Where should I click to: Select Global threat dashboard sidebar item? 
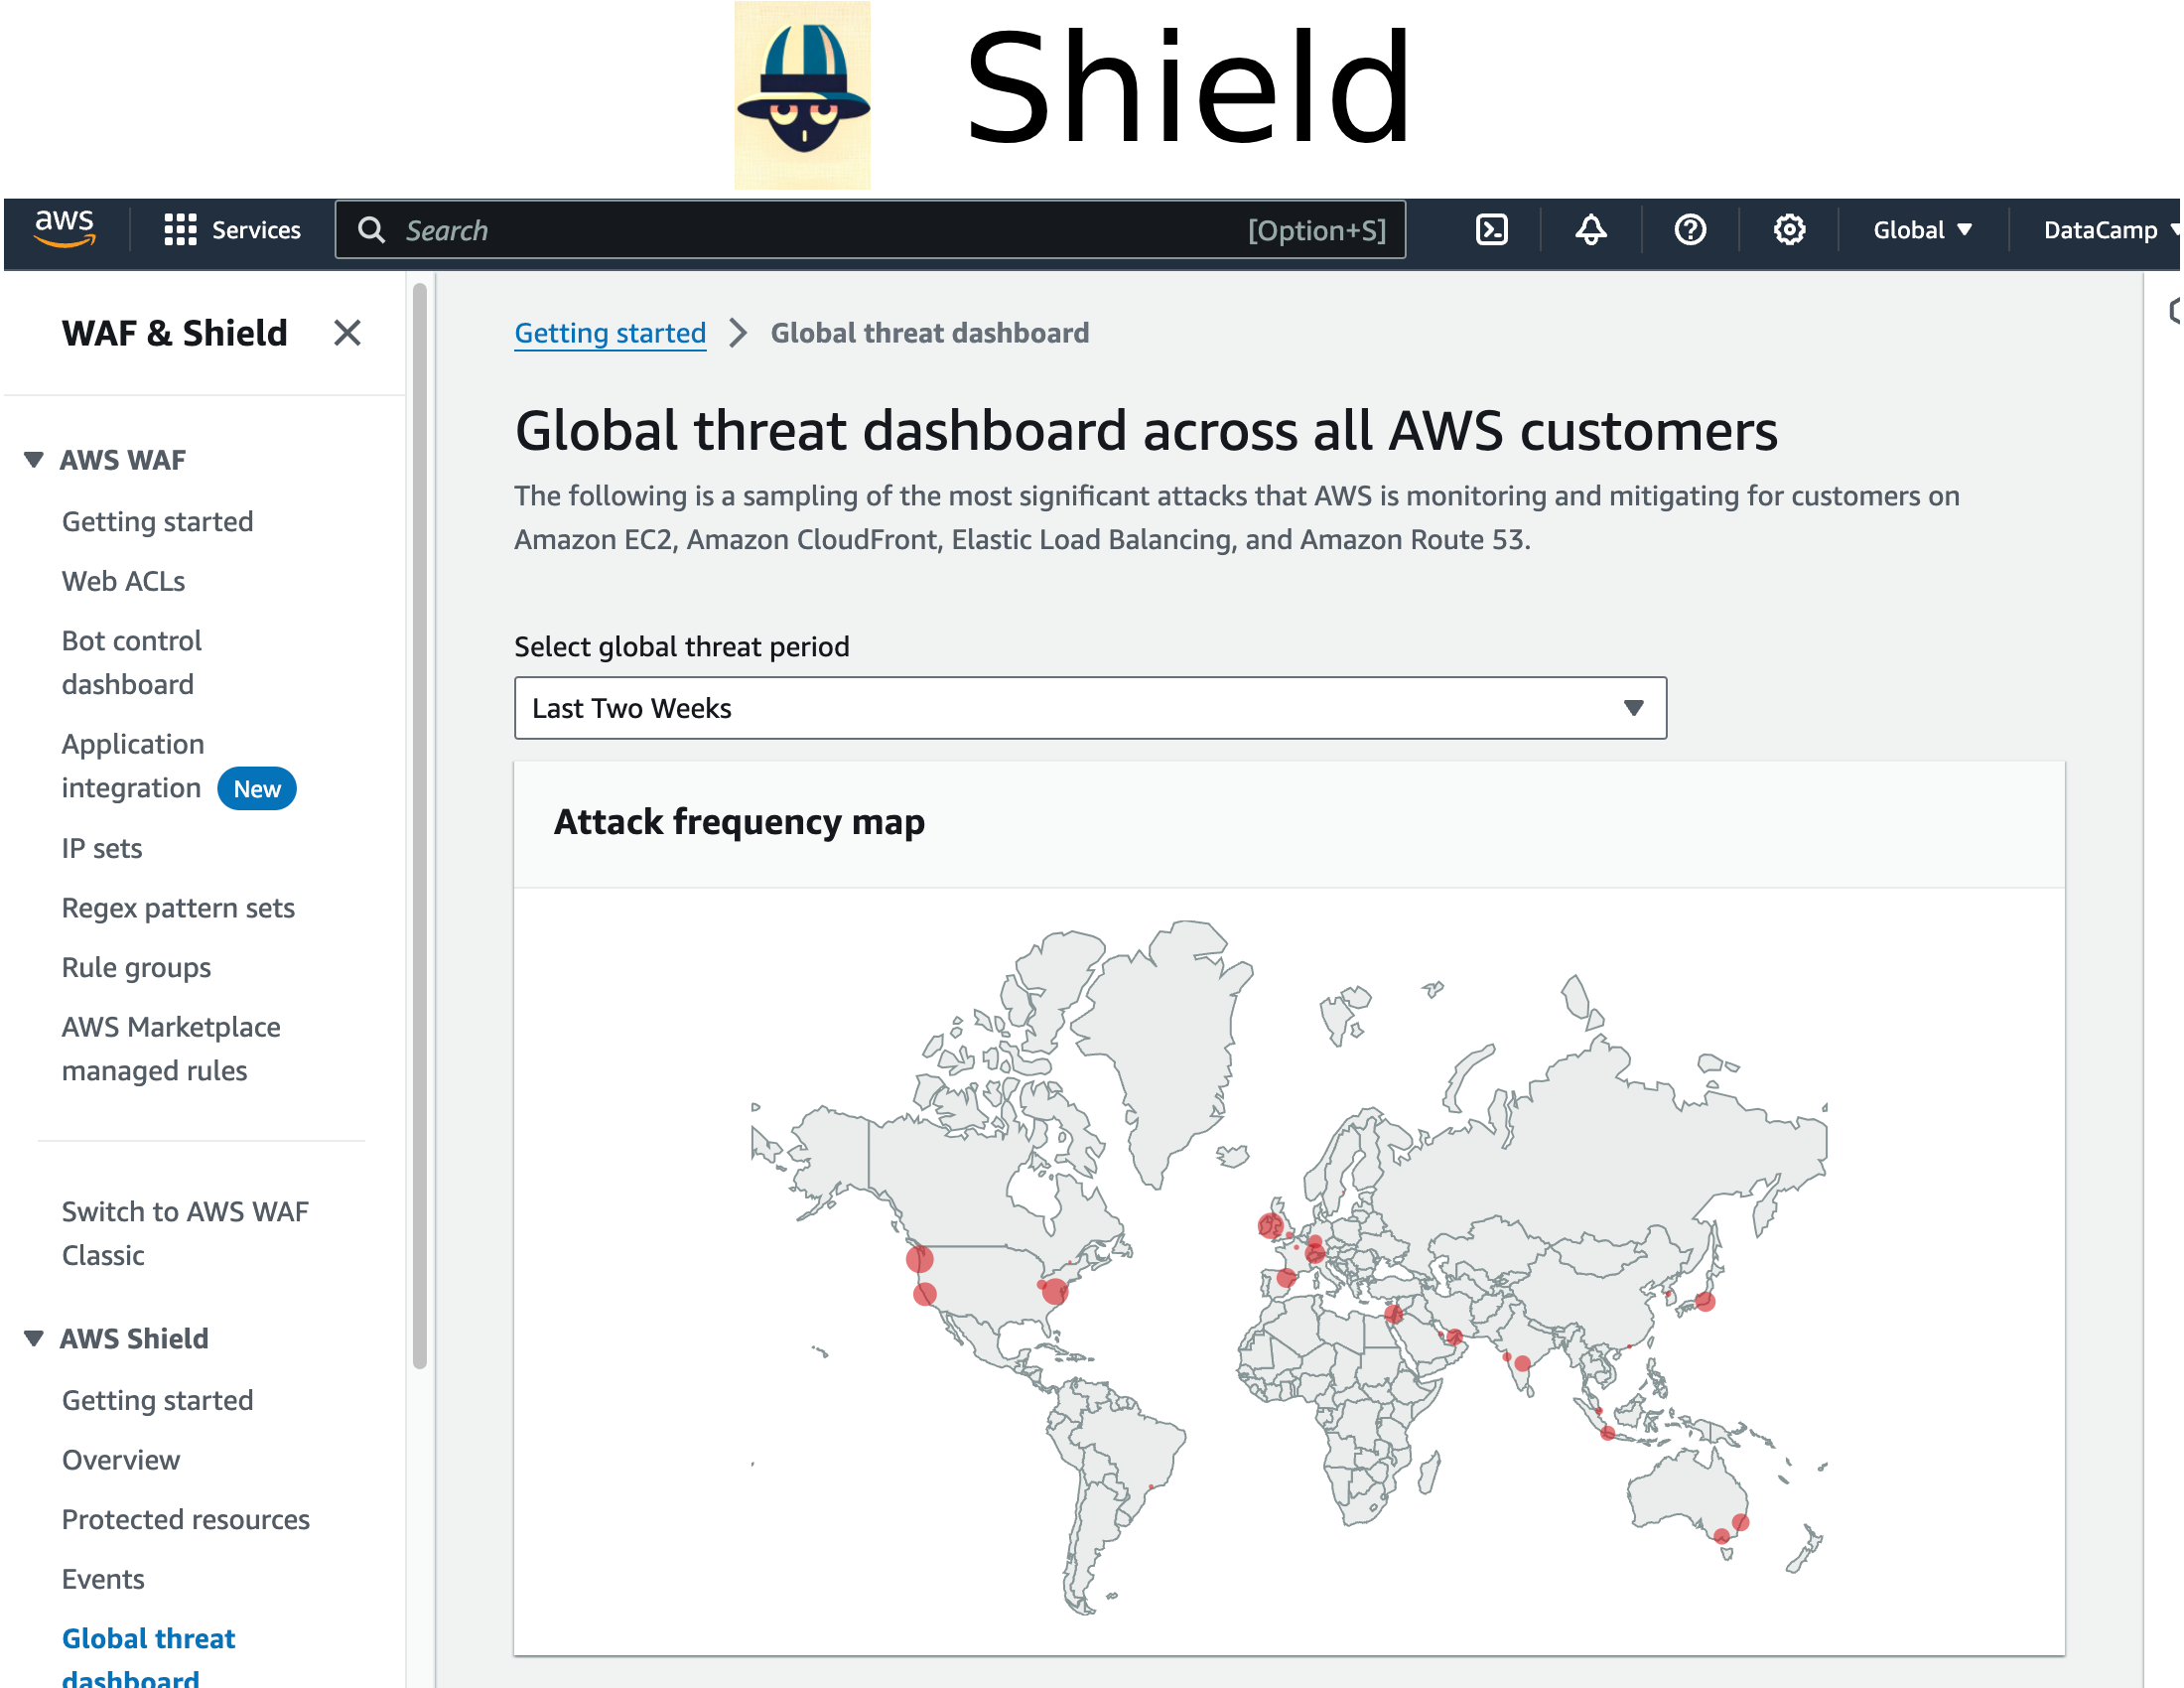coord(148,1657)
